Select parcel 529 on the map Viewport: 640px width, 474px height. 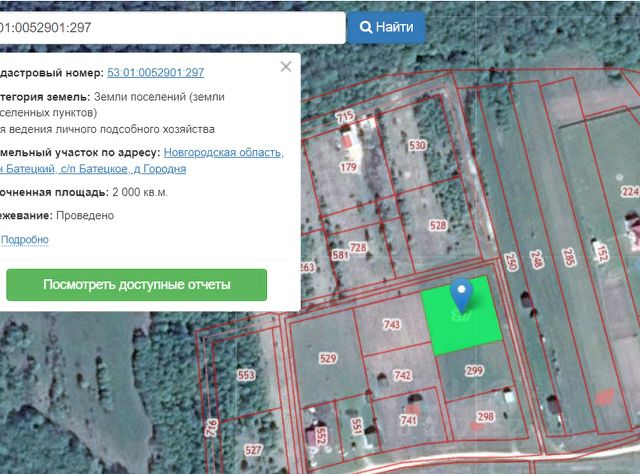tap(327, 358)
